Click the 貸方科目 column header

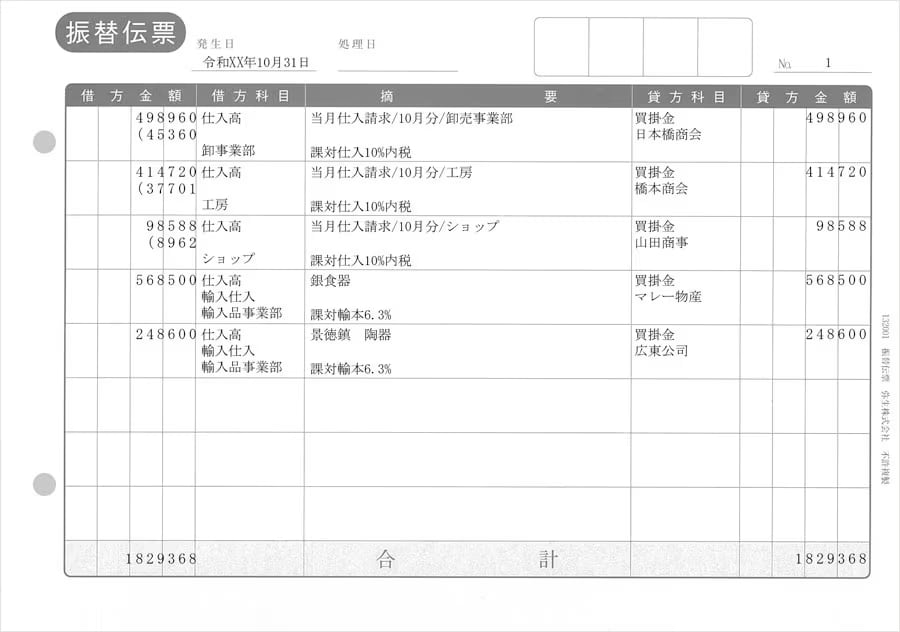(x=686, y=97)
